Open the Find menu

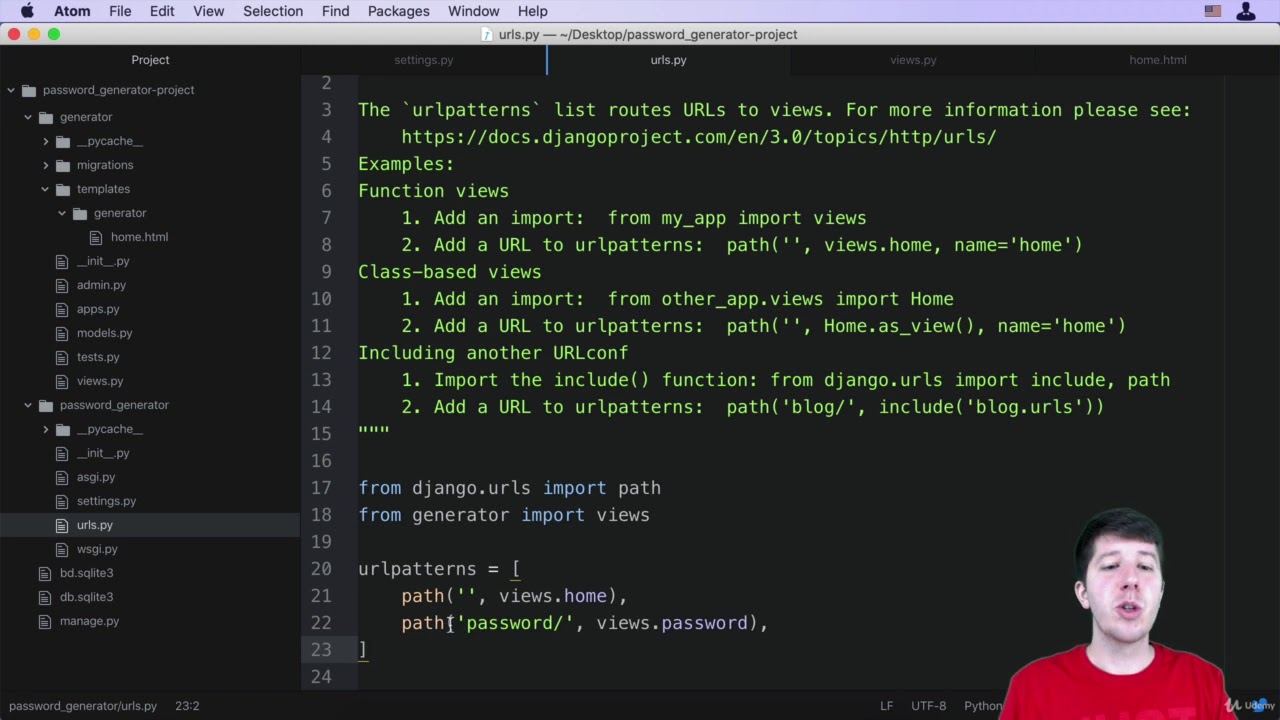click(x=335, y=11)
